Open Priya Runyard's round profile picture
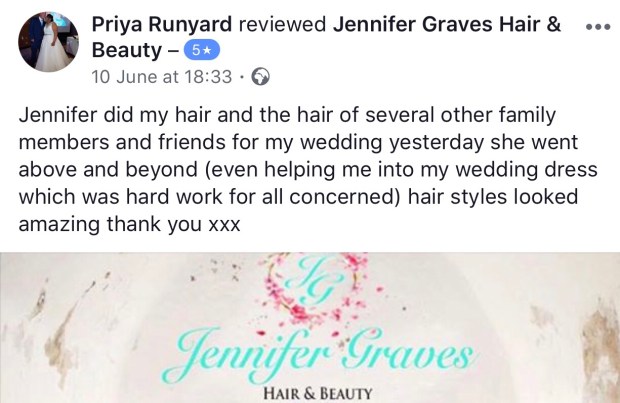Screen dimensions: 620x403 pos(48,42)
